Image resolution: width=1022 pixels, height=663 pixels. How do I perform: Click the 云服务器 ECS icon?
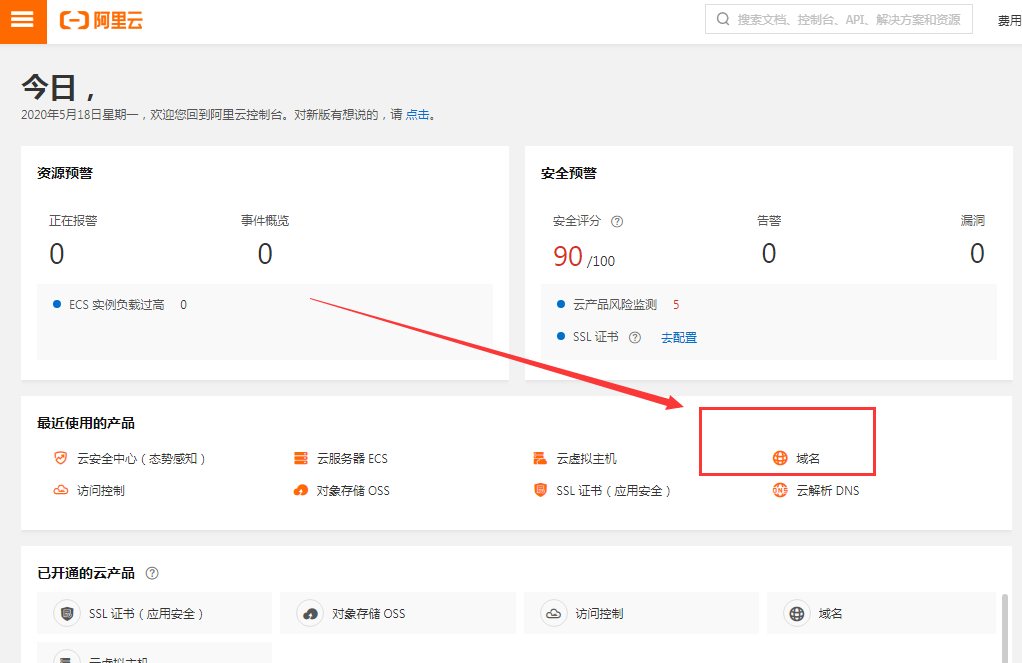pos(300,458)
